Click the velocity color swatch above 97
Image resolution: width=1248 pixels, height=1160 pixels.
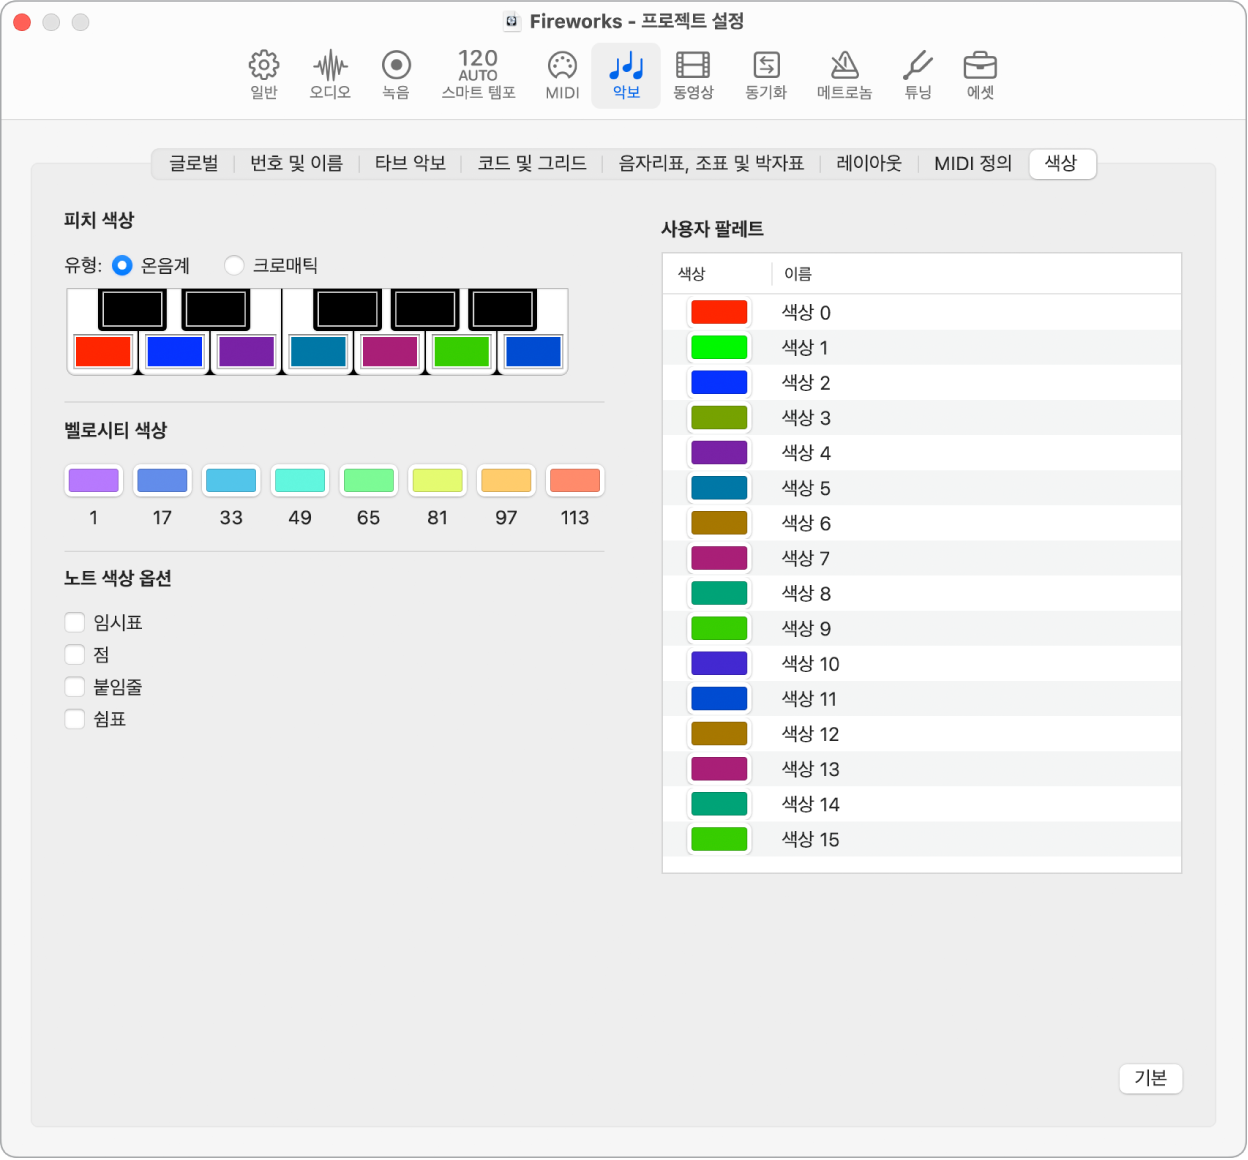point(506,480)
